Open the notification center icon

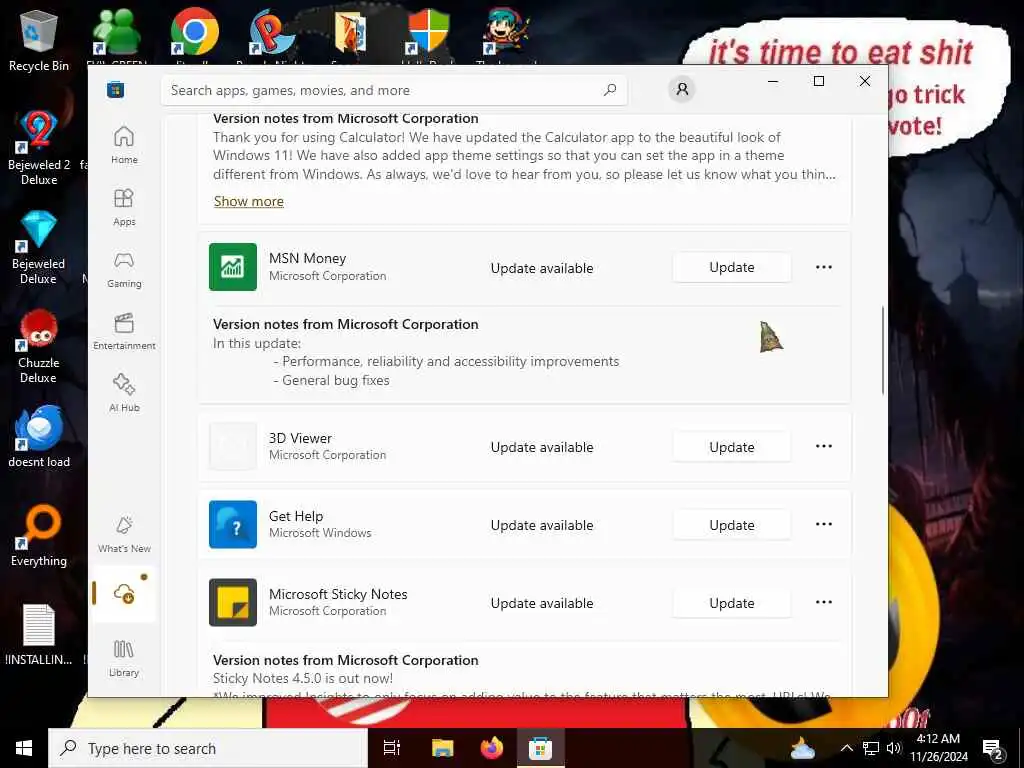(993, 748)
